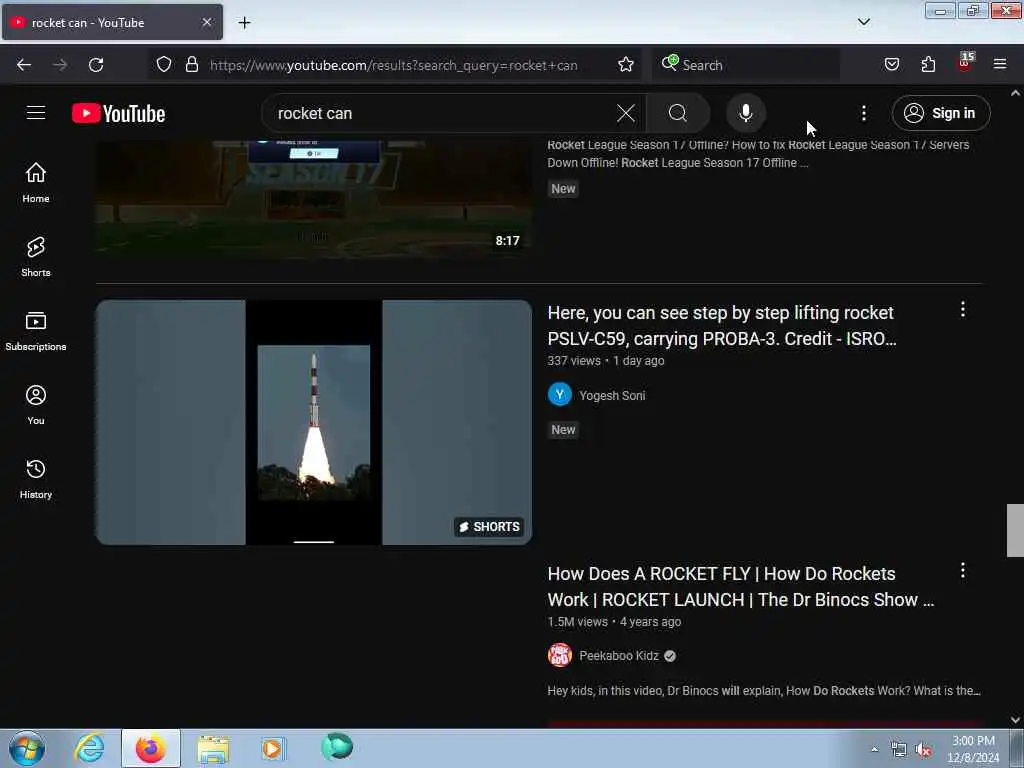Open Firefox application menu
This screenshot has height=768, width=1024.
(x=1000, y=64)
